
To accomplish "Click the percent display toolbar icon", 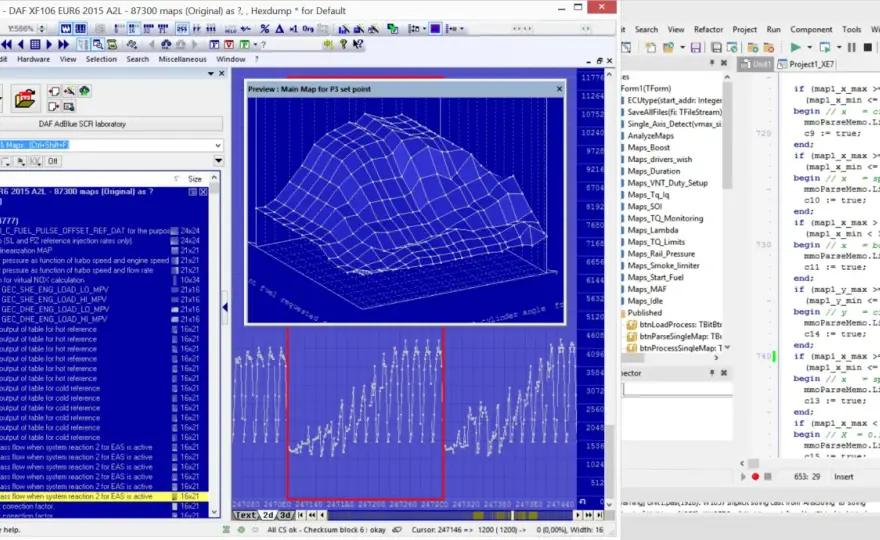I will (x=264, y=29).
